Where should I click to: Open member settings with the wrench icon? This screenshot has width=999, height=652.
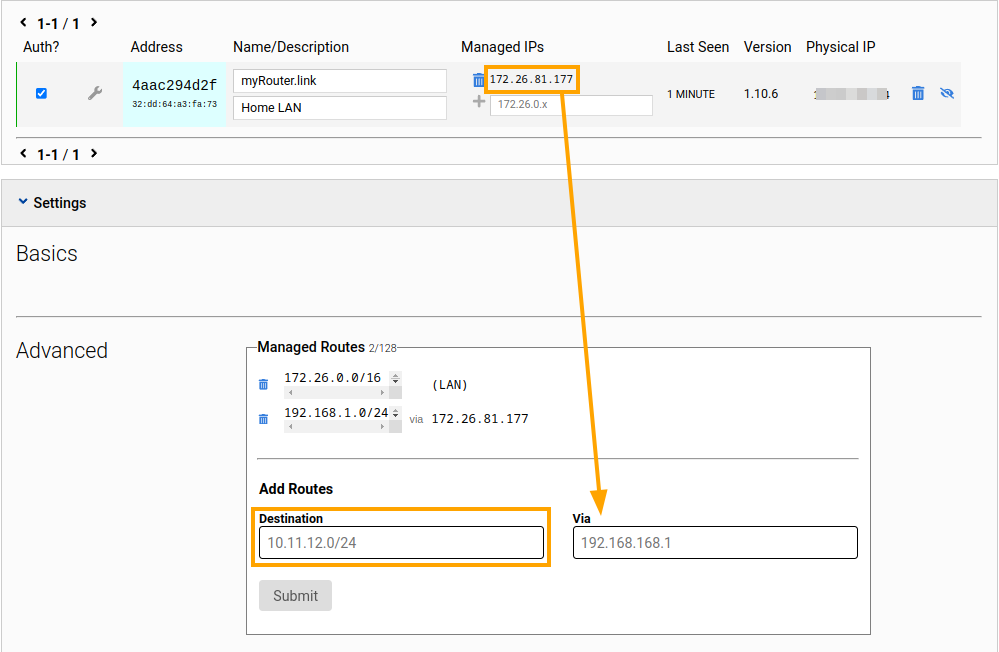[x=95, y=94]
